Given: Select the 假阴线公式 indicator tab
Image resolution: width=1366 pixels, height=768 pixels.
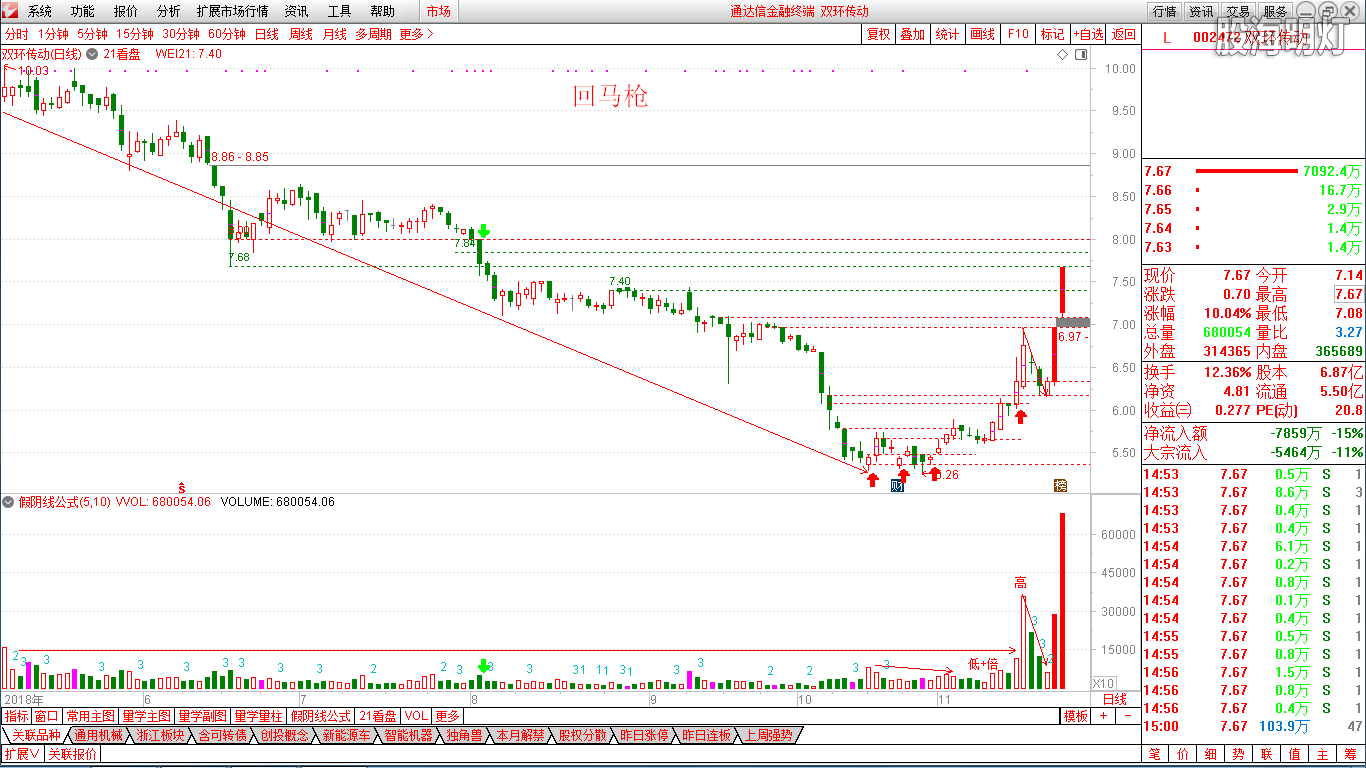Looking at the screenshot, I should pyautogui.click(x=321, y=716).
